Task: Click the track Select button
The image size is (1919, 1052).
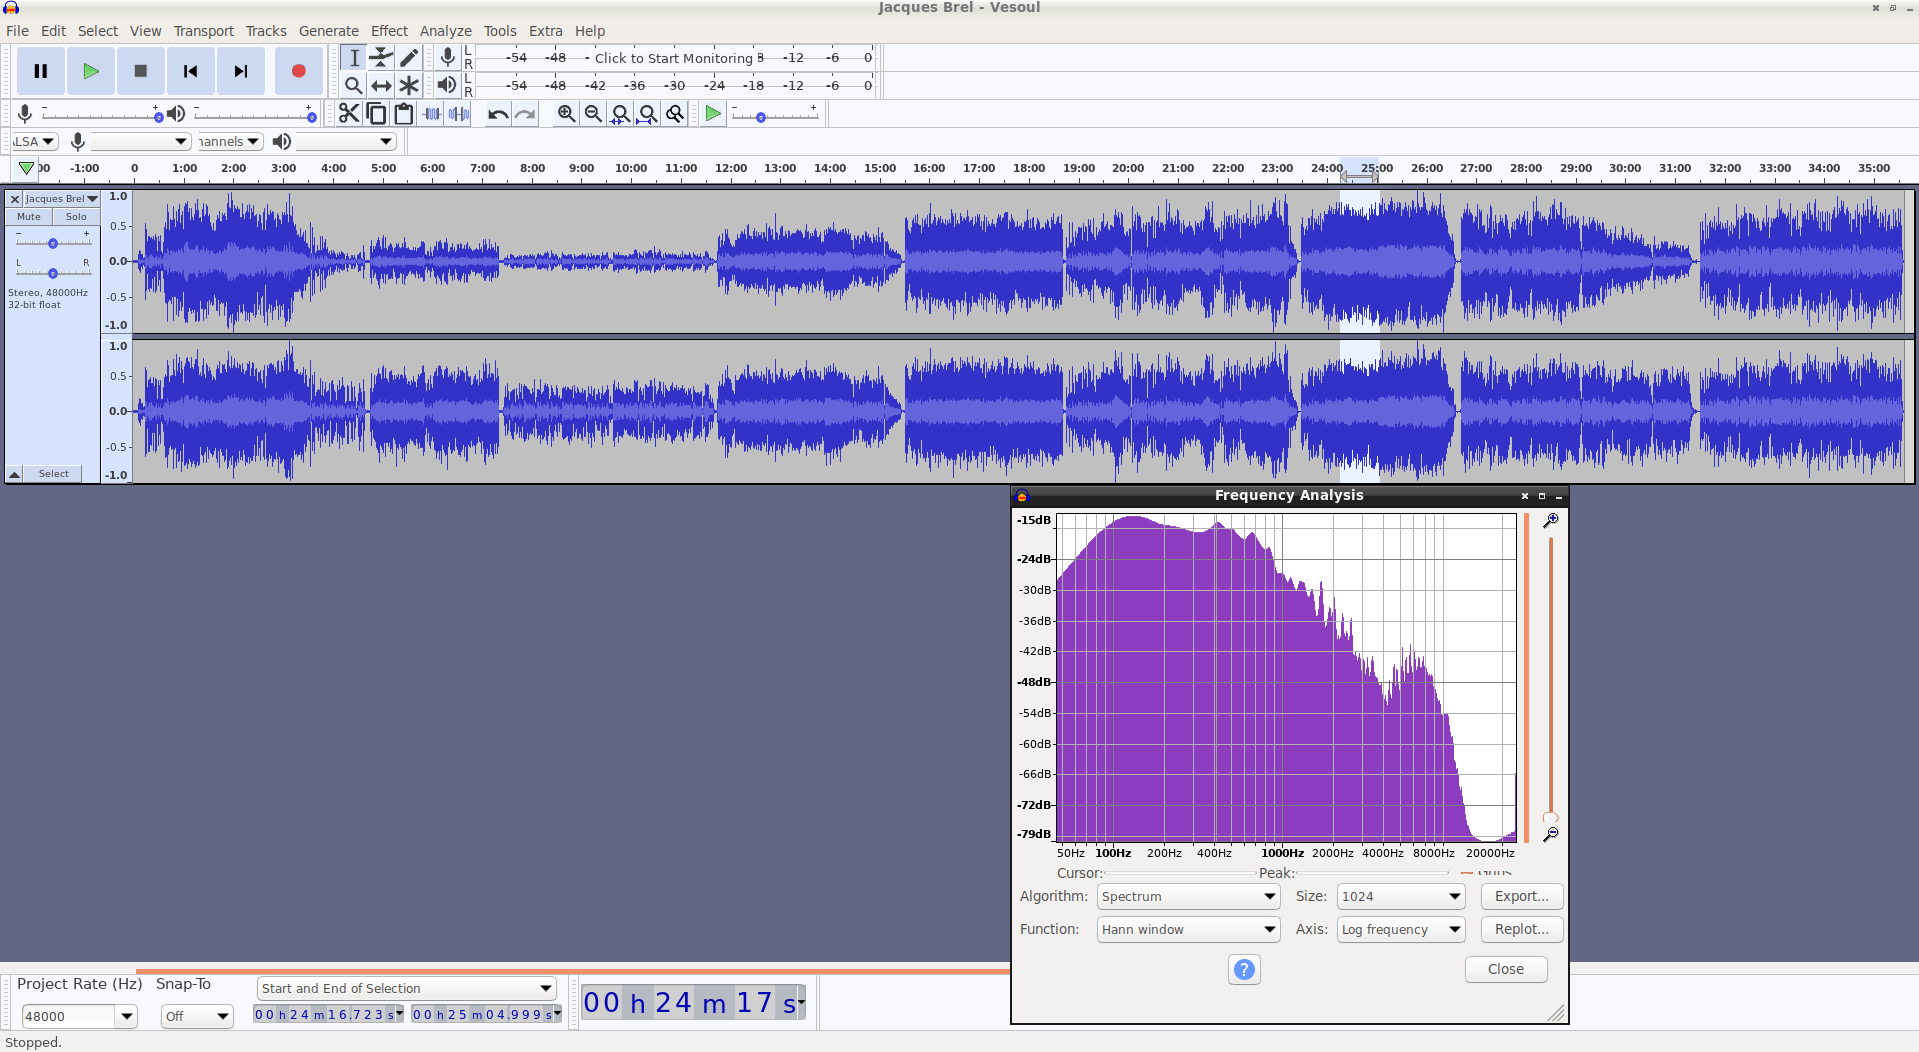Action: 54,474
